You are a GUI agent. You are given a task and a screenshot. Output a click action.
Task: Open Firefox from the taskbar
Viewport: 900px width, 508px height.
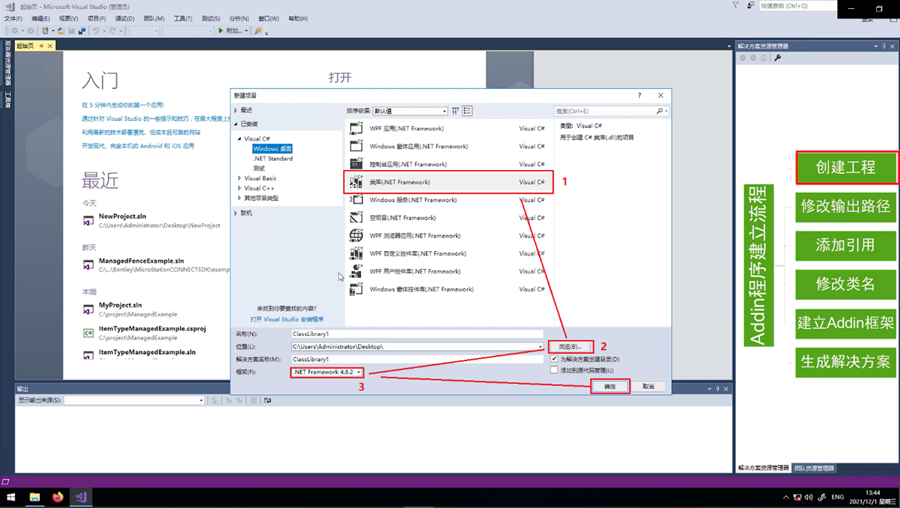click(x=57, y=497)
